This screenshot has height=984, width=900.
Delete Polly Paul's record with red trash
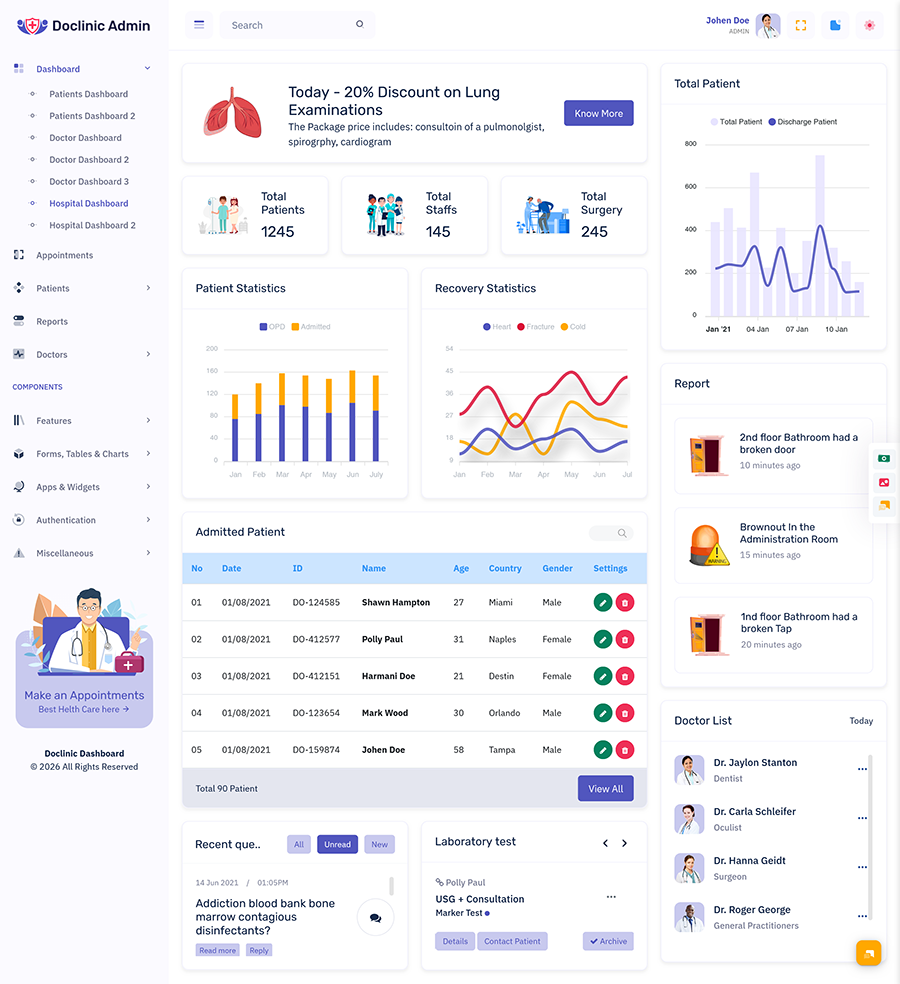point(624,639)
